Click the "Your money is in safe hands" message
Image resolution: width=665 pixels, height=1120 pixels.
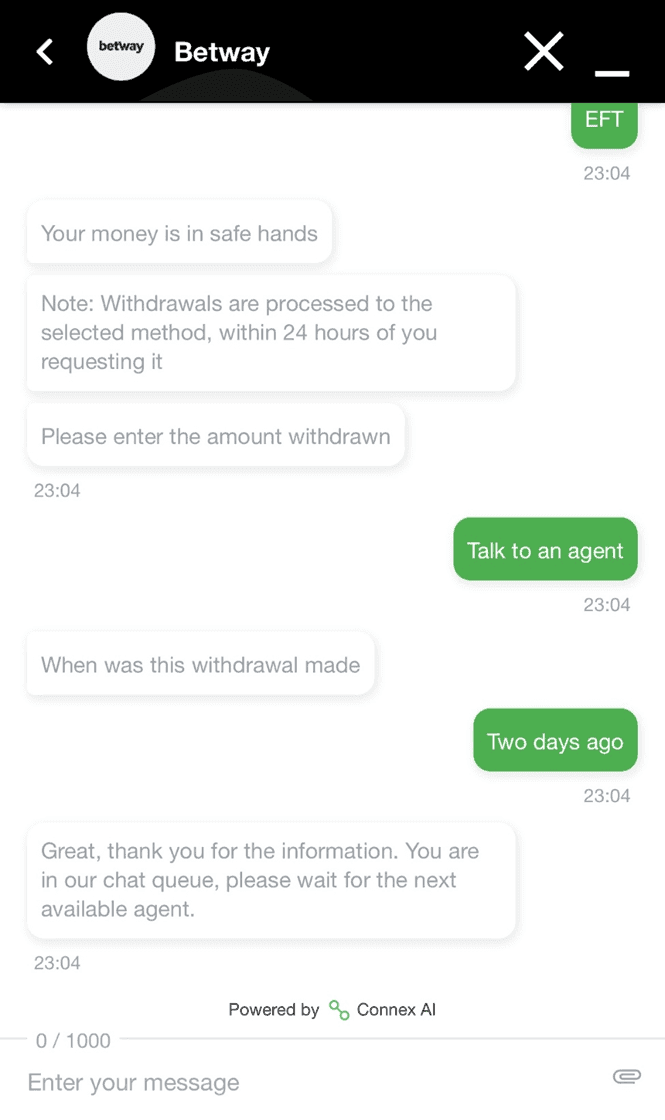pos(179,234)
